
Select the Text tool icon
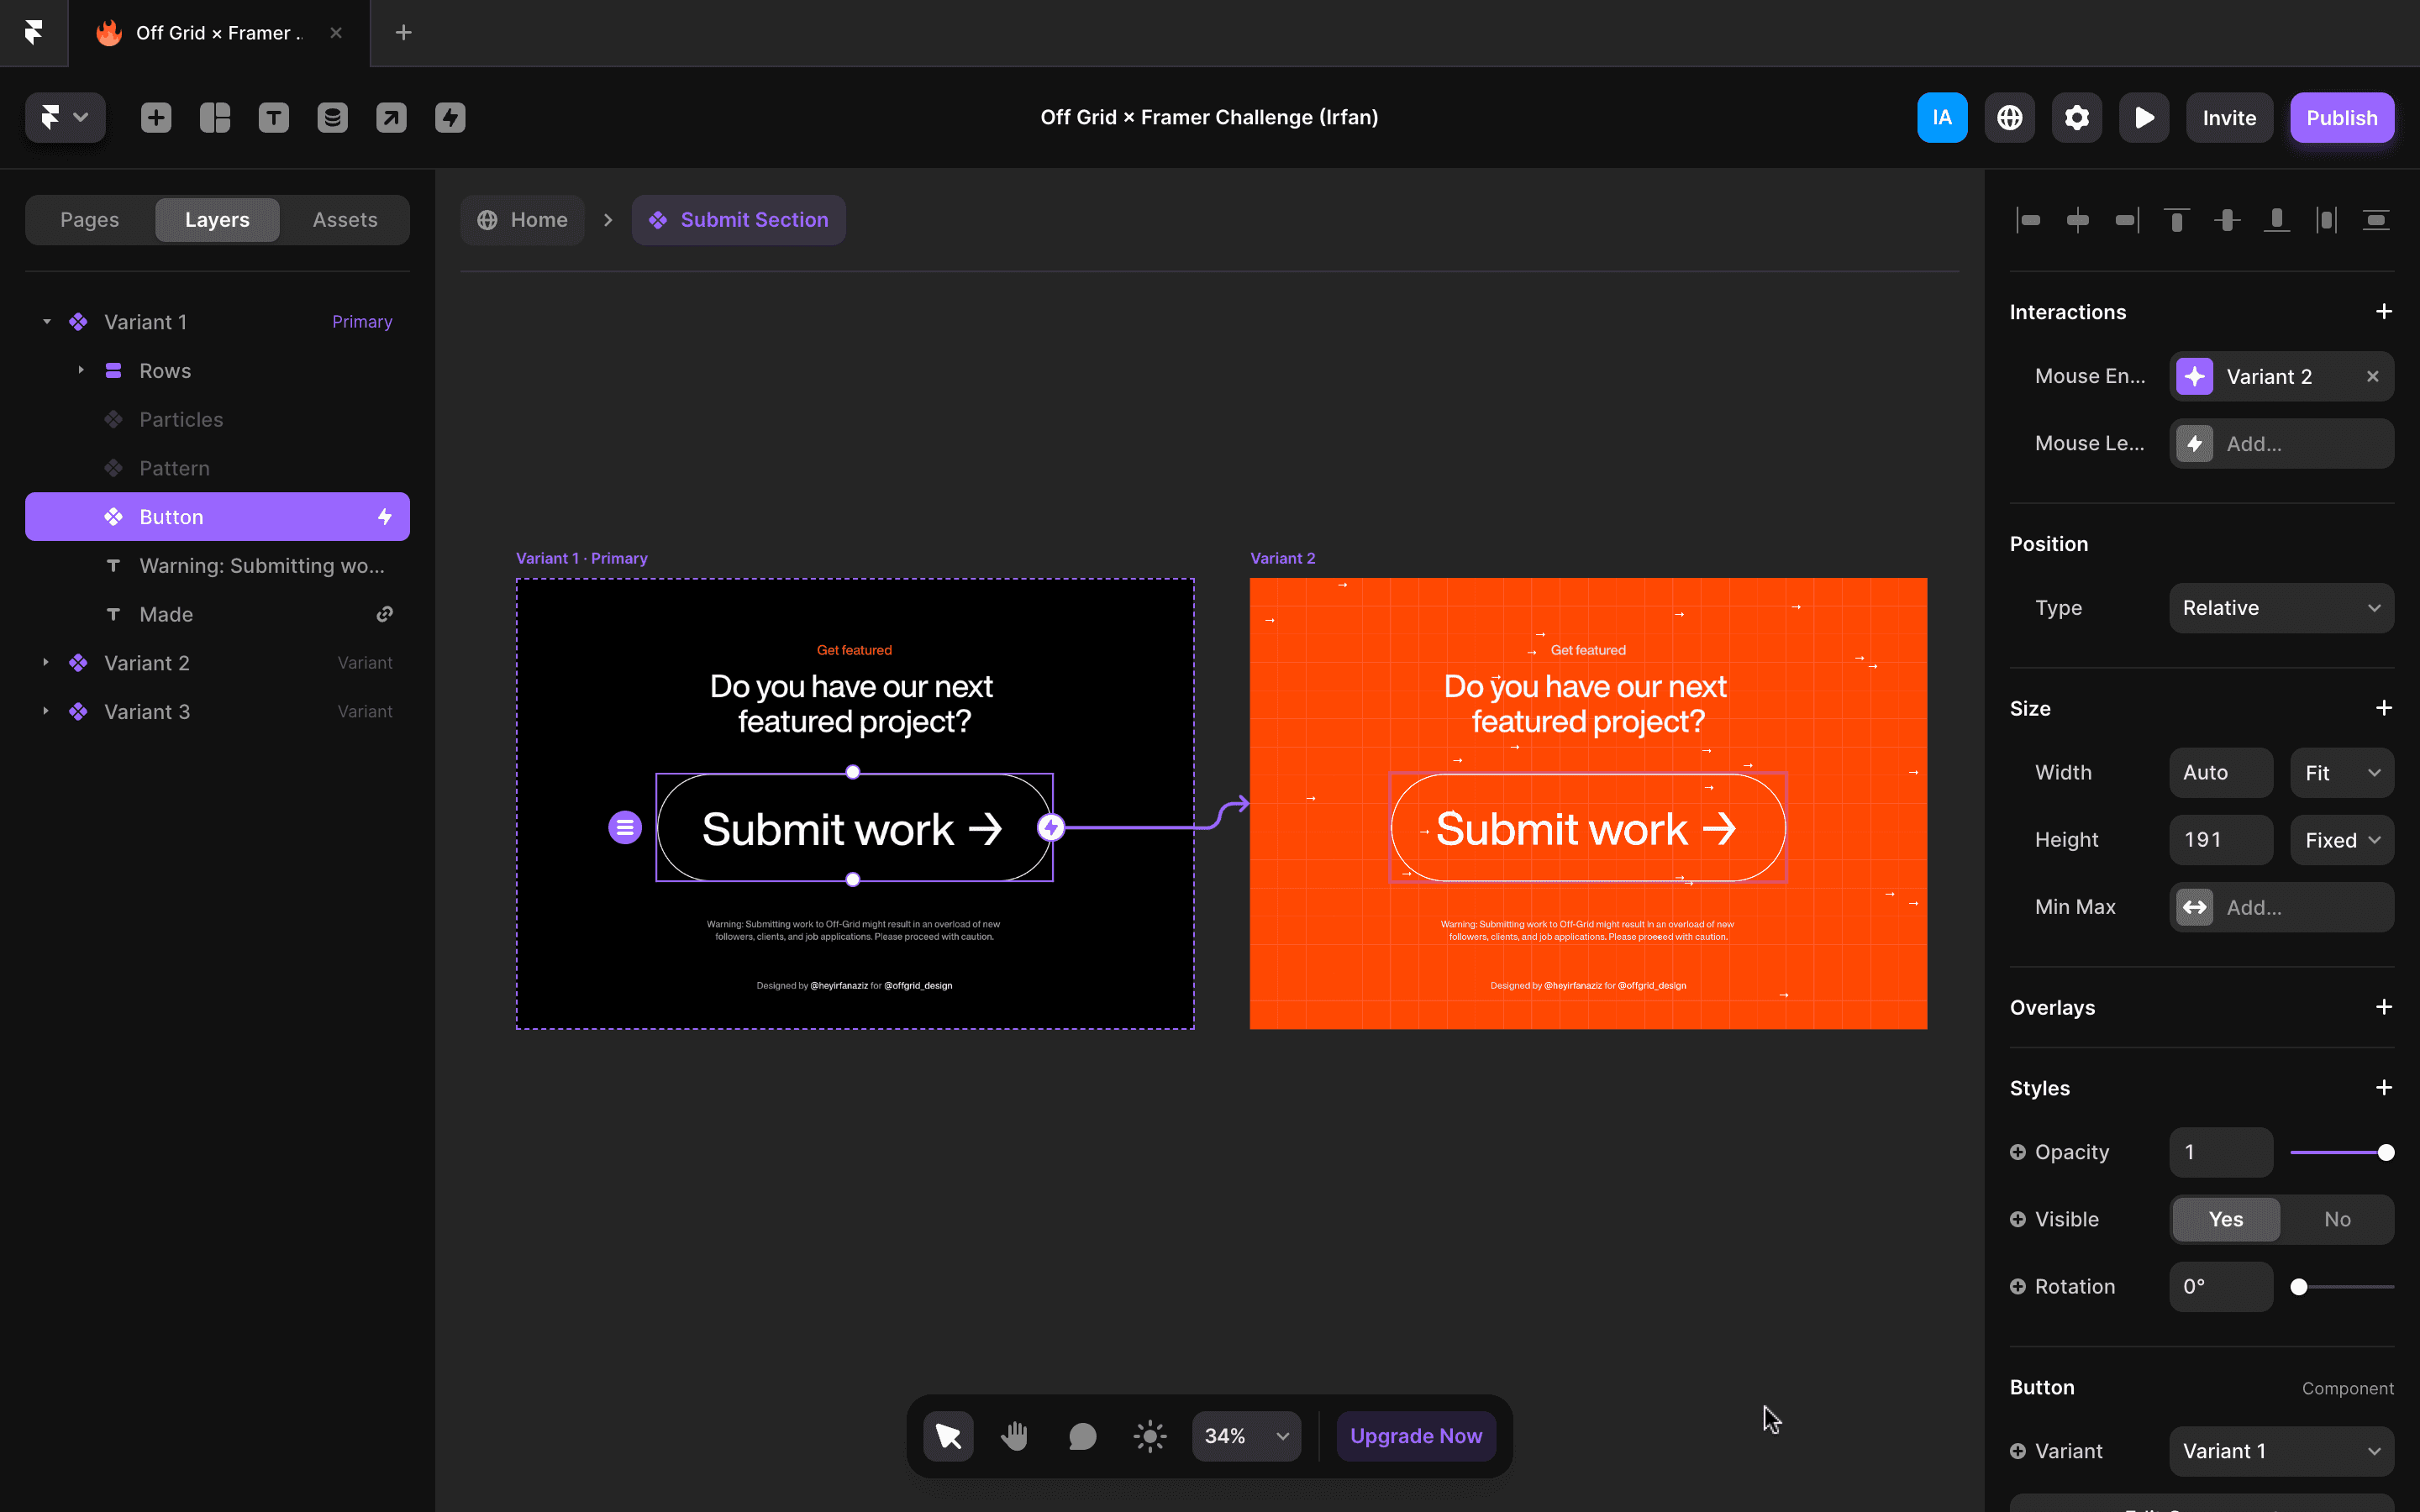(x=273, y=118)
